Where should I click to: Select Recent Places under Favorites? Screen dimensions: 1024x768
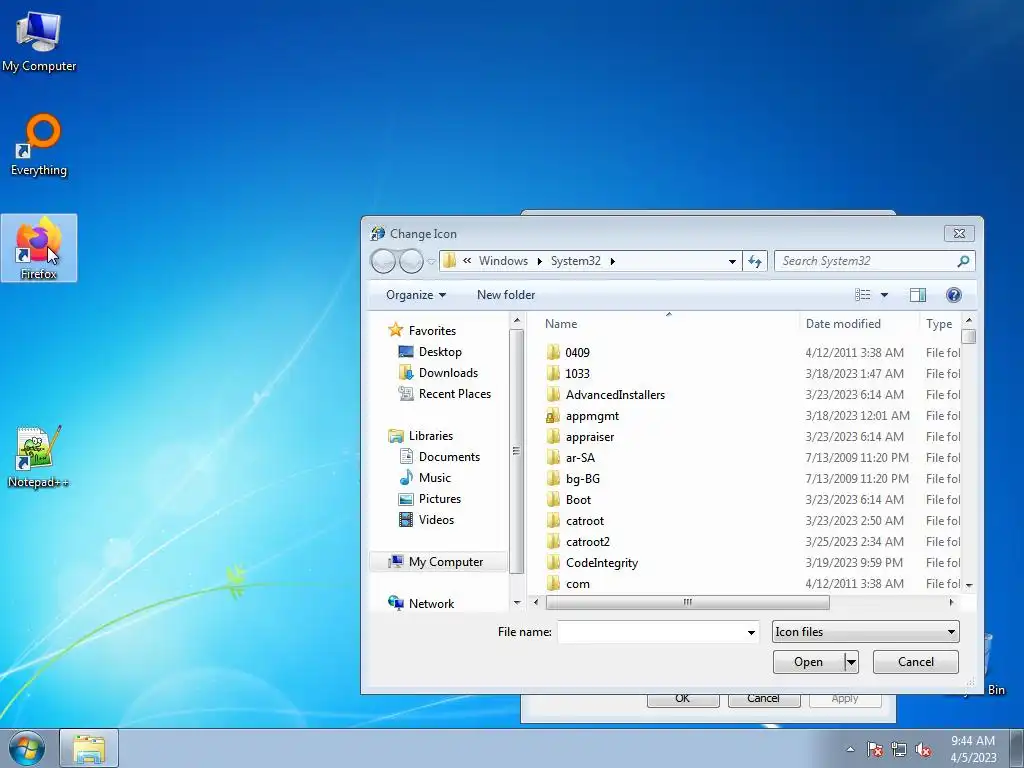point(445,394)
